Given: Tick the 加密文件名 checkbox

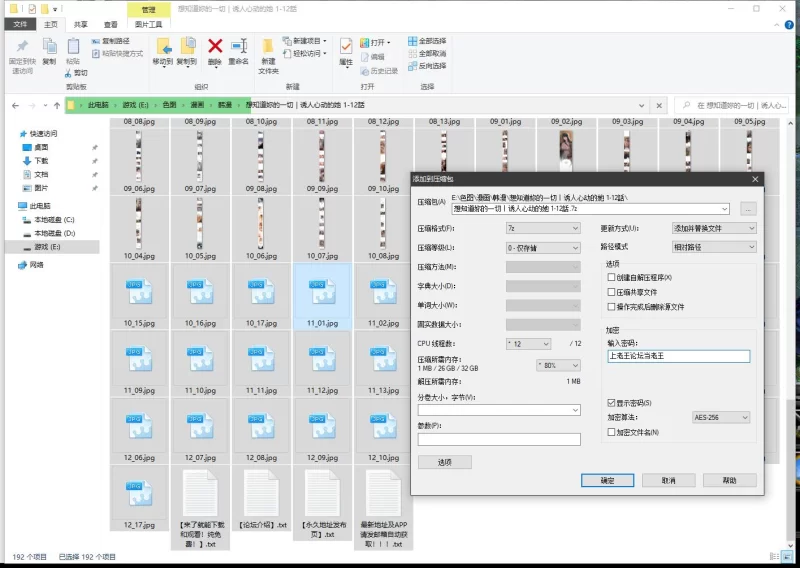Looking at the screenshot, I should point(611,432).
